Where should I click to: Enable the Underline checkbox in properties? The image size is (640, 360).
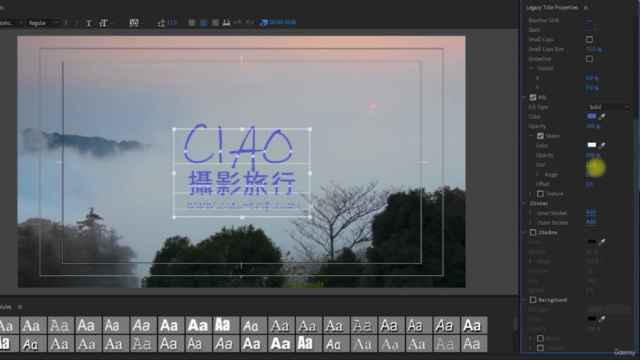(589, 59)
